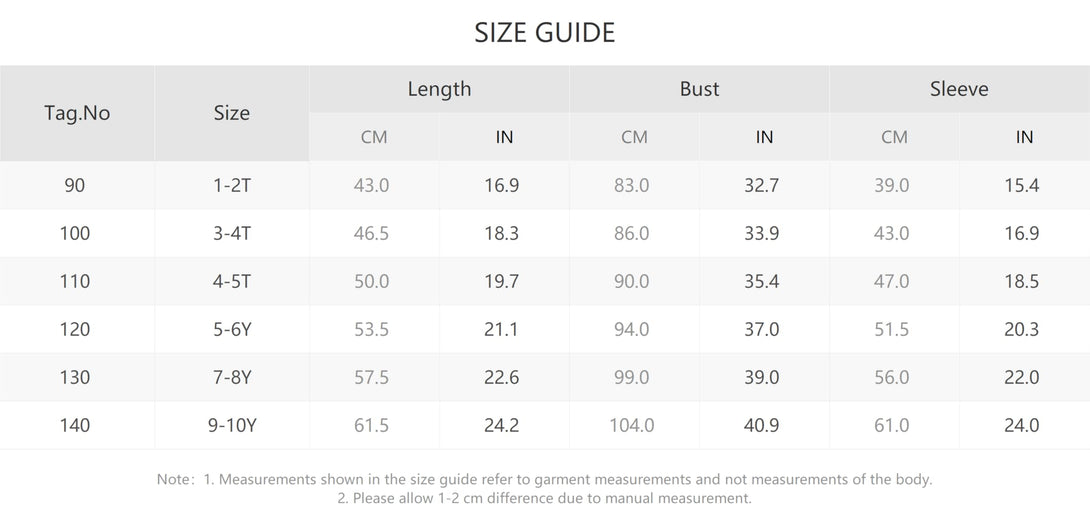Click the Length column header
This screenshot has height=529, width=1090.
pyautogui.click(x=439, y=89)
